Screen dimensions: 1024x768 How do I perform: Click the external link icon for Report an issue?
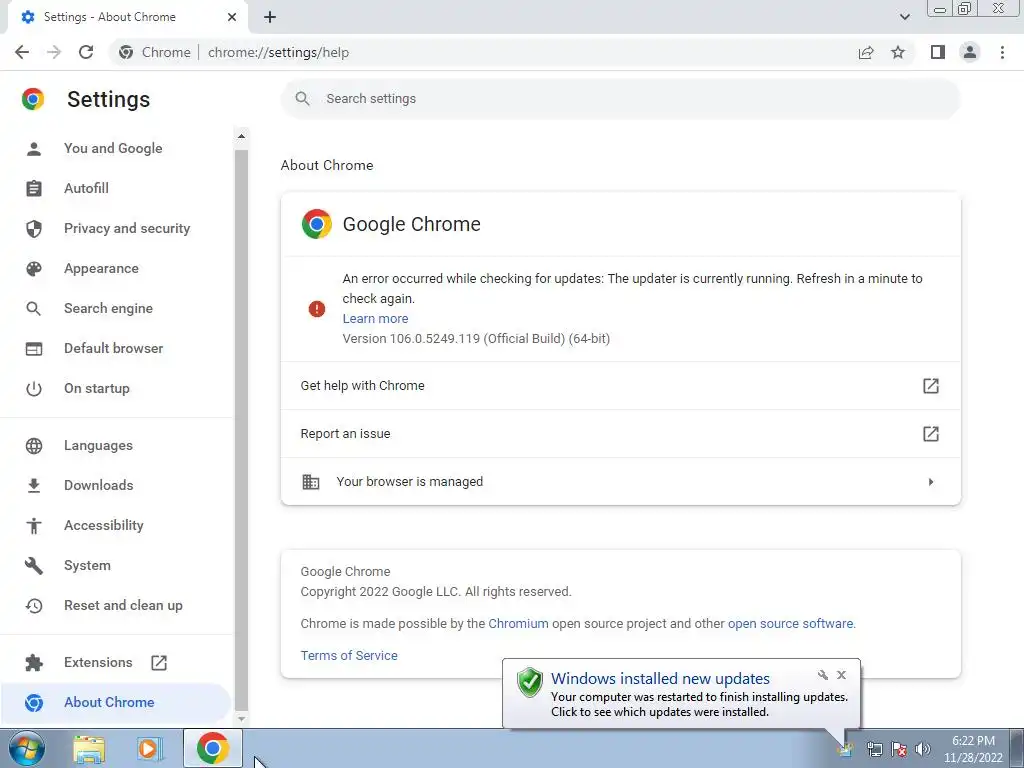(931, 434)
